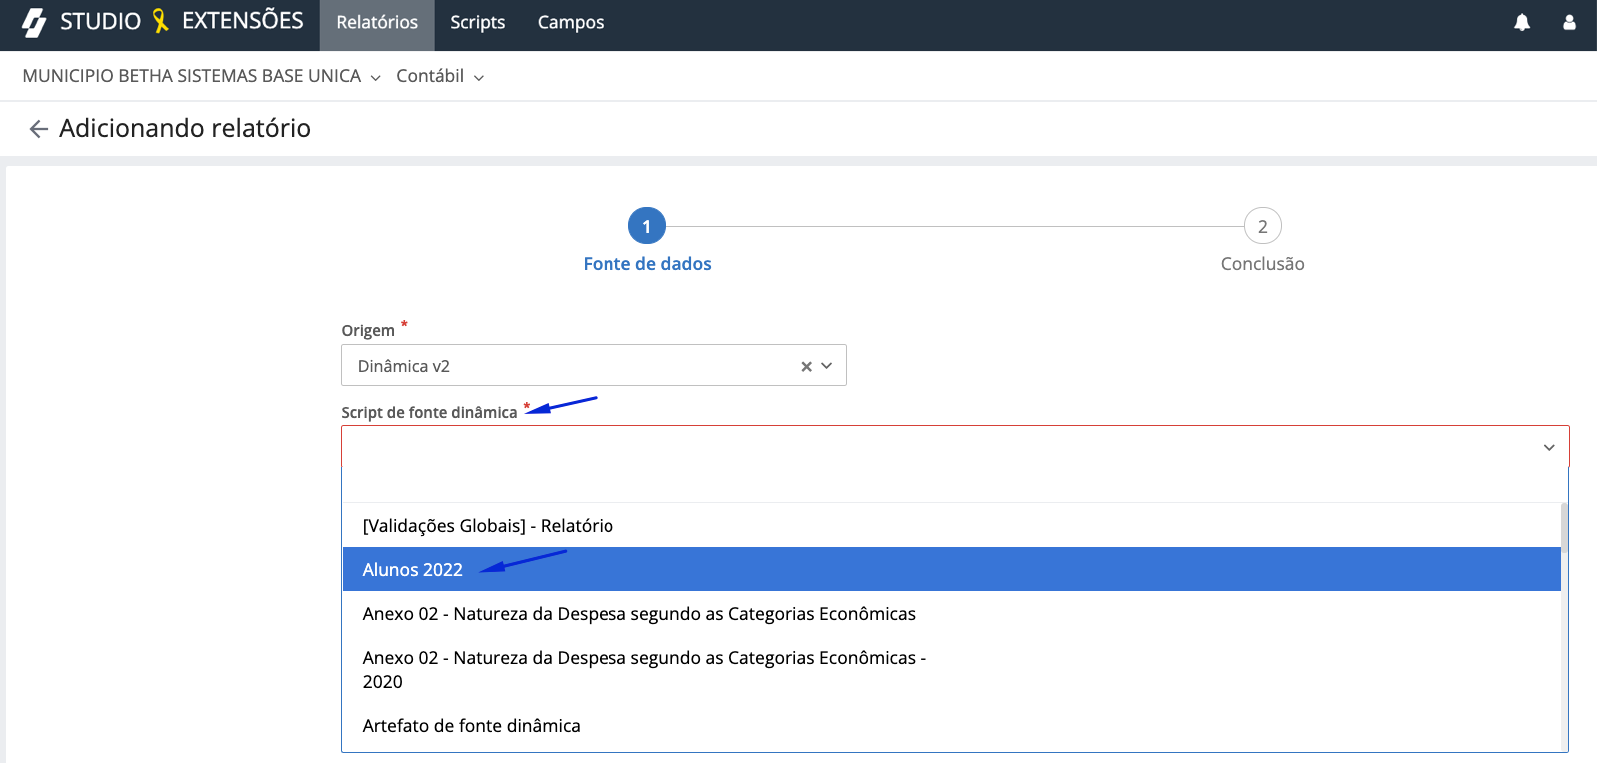Choose Anexo 02 Categorias Econômicas option without 2020

tap(951, 613)
